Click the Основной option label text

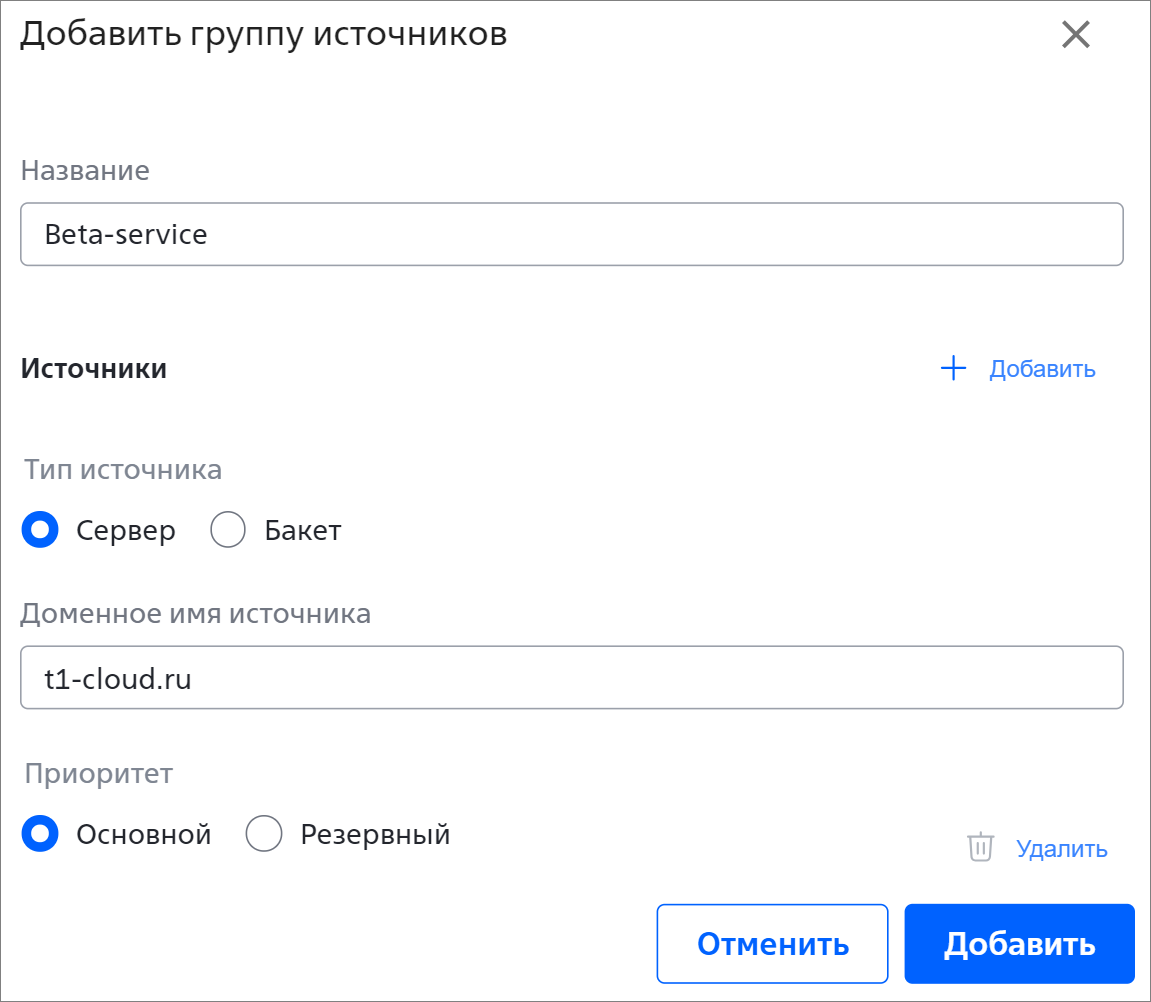click(x=144, y=835)
